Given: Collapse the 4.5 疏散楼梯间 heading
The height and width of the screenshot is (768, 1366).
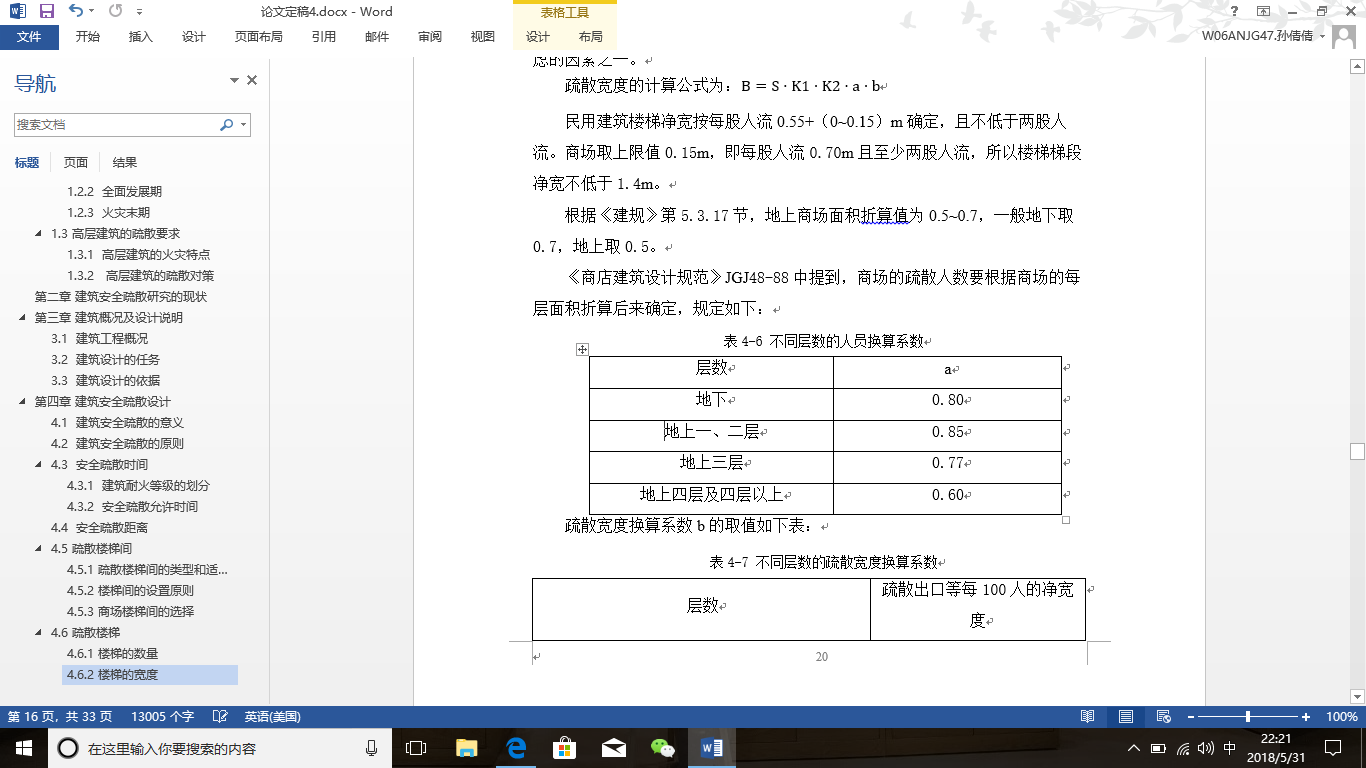Looking at the screenshot, I should 40,548.
